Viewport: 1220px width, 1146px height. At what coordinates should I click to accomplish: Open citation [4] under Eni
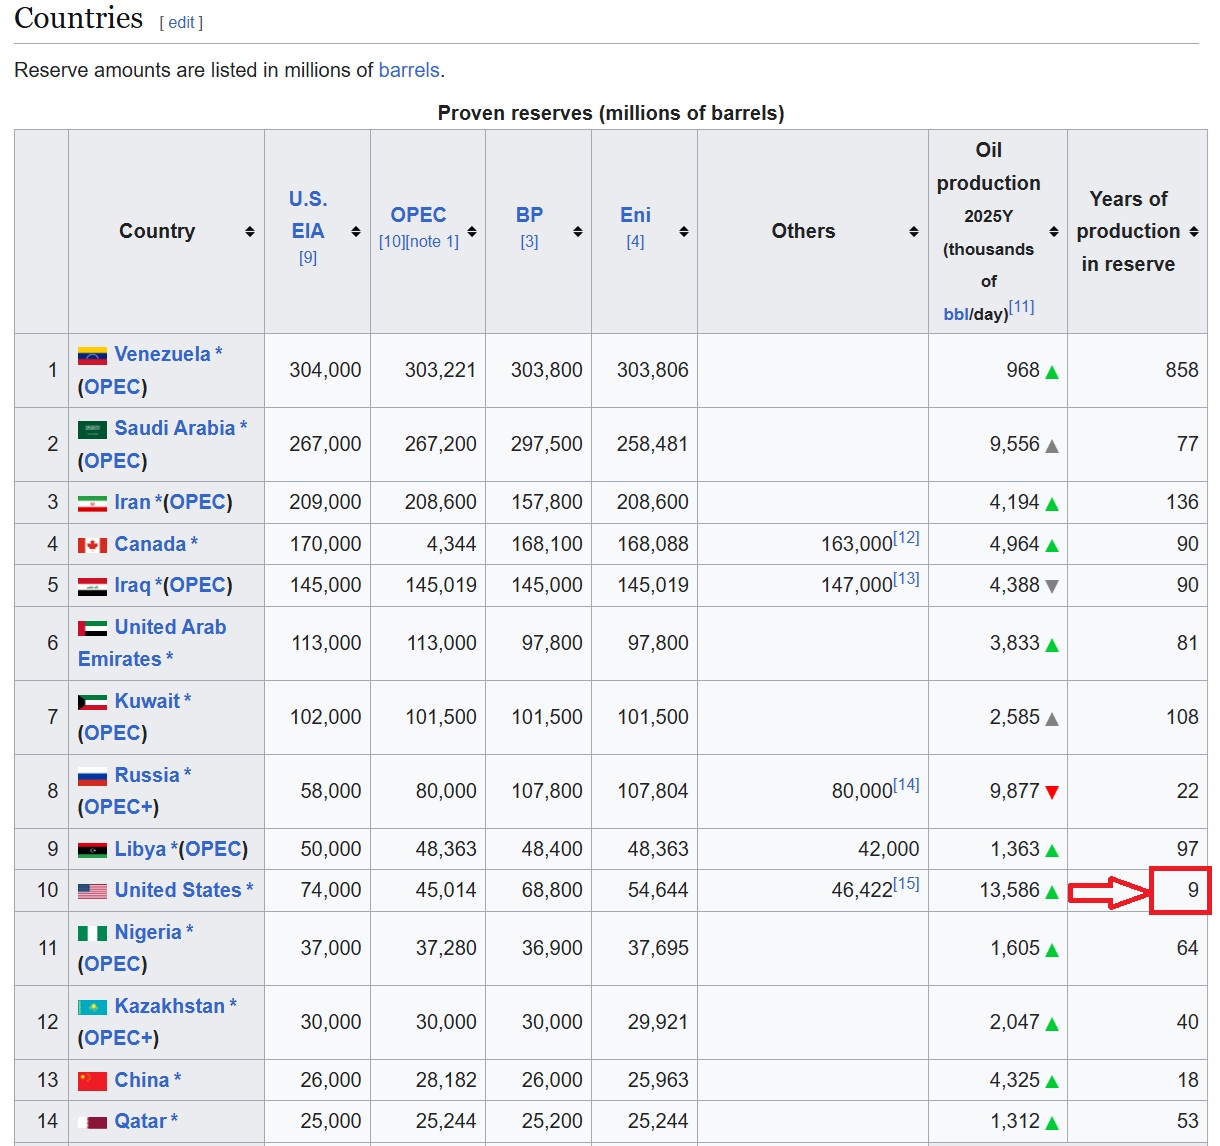tap(635, 241)
